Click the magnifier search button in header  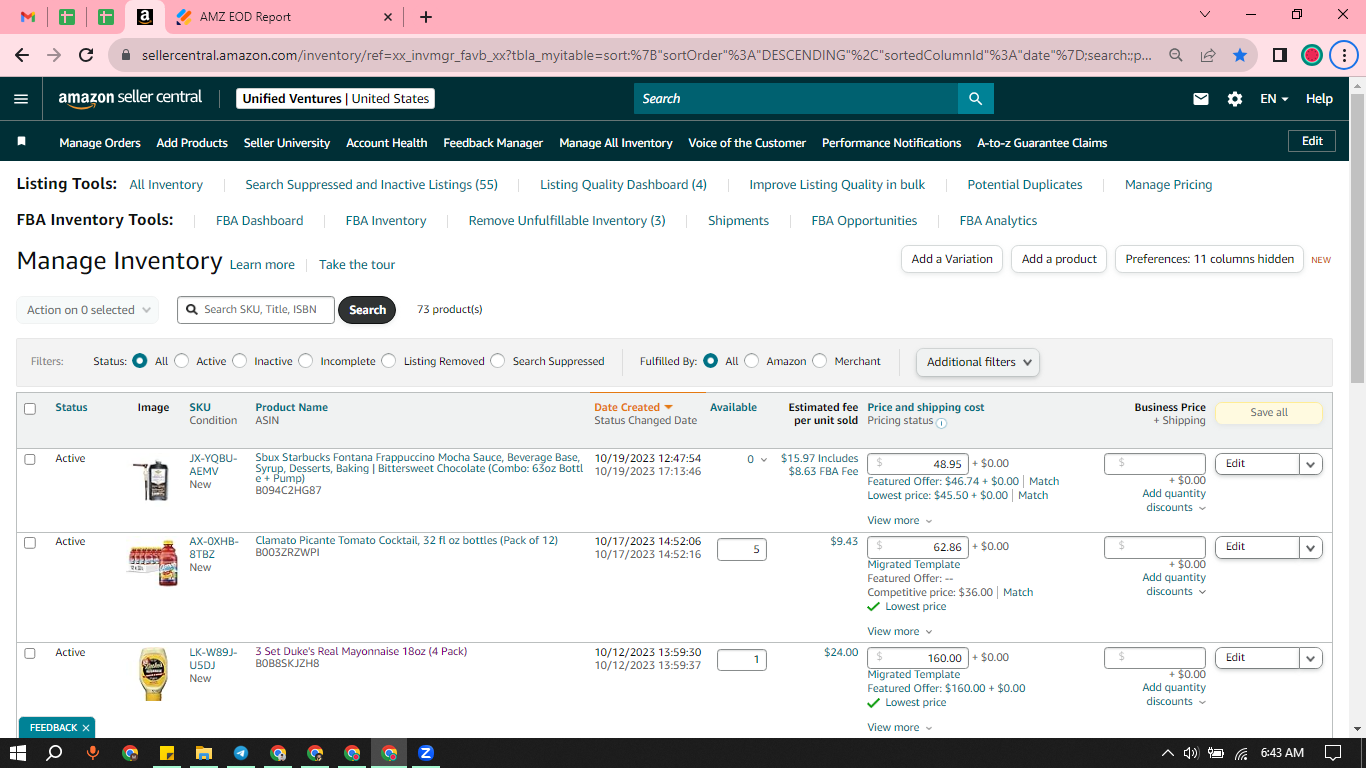[x=975, y=98]
